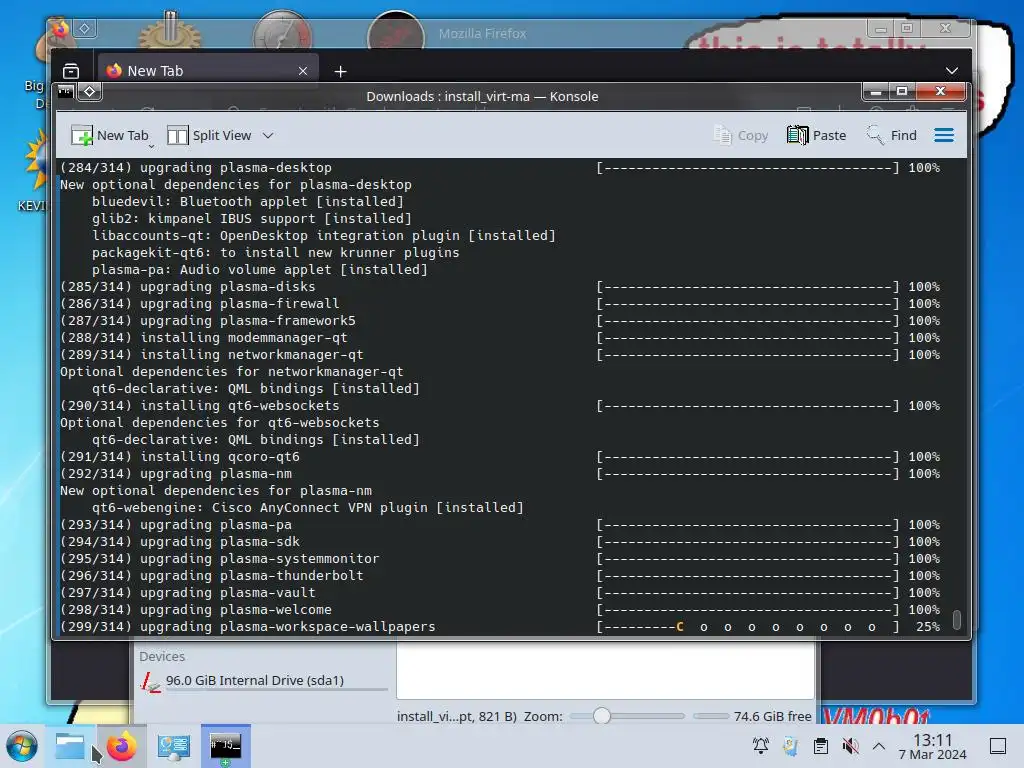
Task: Open System Settings from taskbar
Action: (x=174, y=746)
